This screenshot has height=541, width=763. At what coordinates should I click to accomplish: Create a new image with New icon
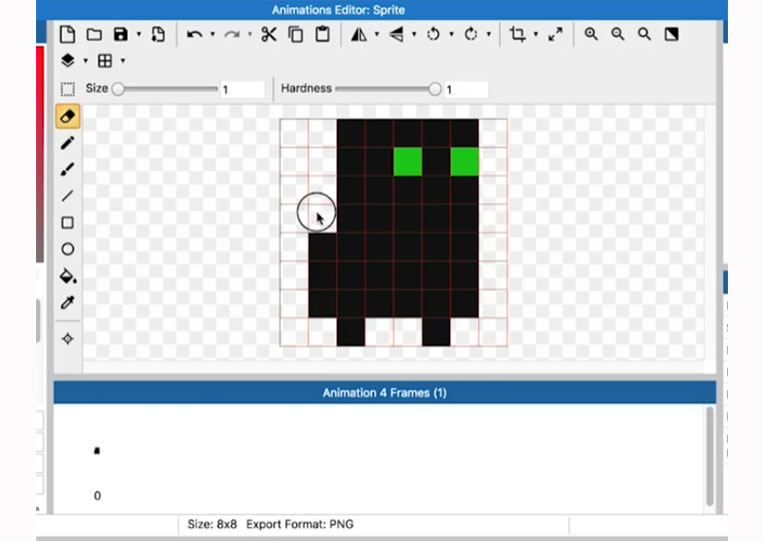click(x=67, y=35)
